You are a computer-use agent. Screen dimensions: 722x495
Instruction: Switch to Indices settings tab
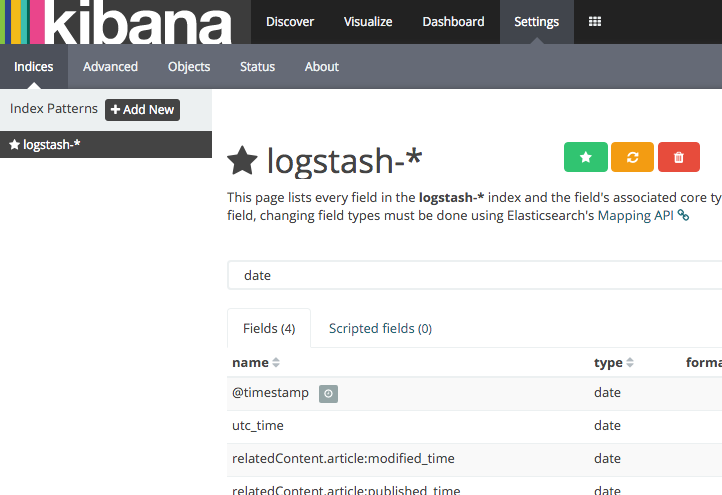34,66
